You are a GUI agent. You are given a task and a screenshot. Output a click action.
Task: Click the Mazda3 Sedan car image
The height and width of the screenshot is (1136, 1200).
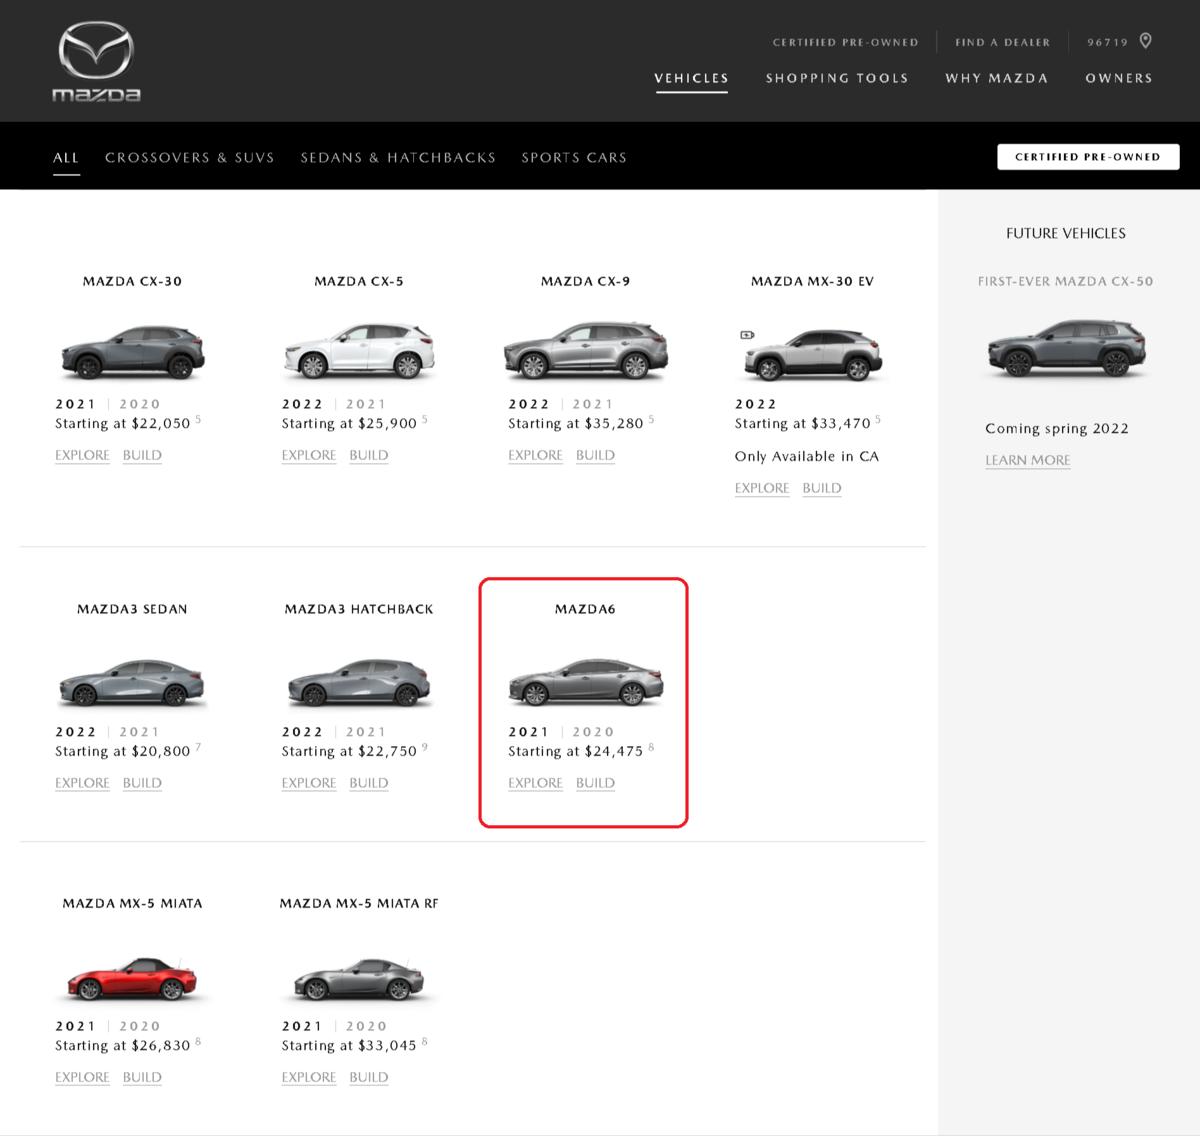[132, 682]
